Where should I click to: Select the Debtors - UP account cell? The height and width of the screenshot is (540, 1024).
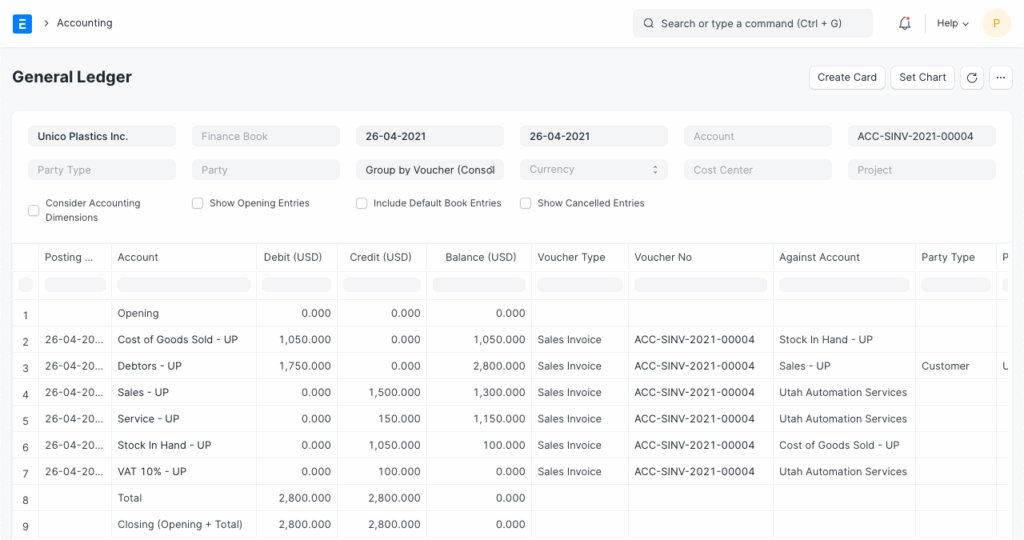[x=150, y=366]
